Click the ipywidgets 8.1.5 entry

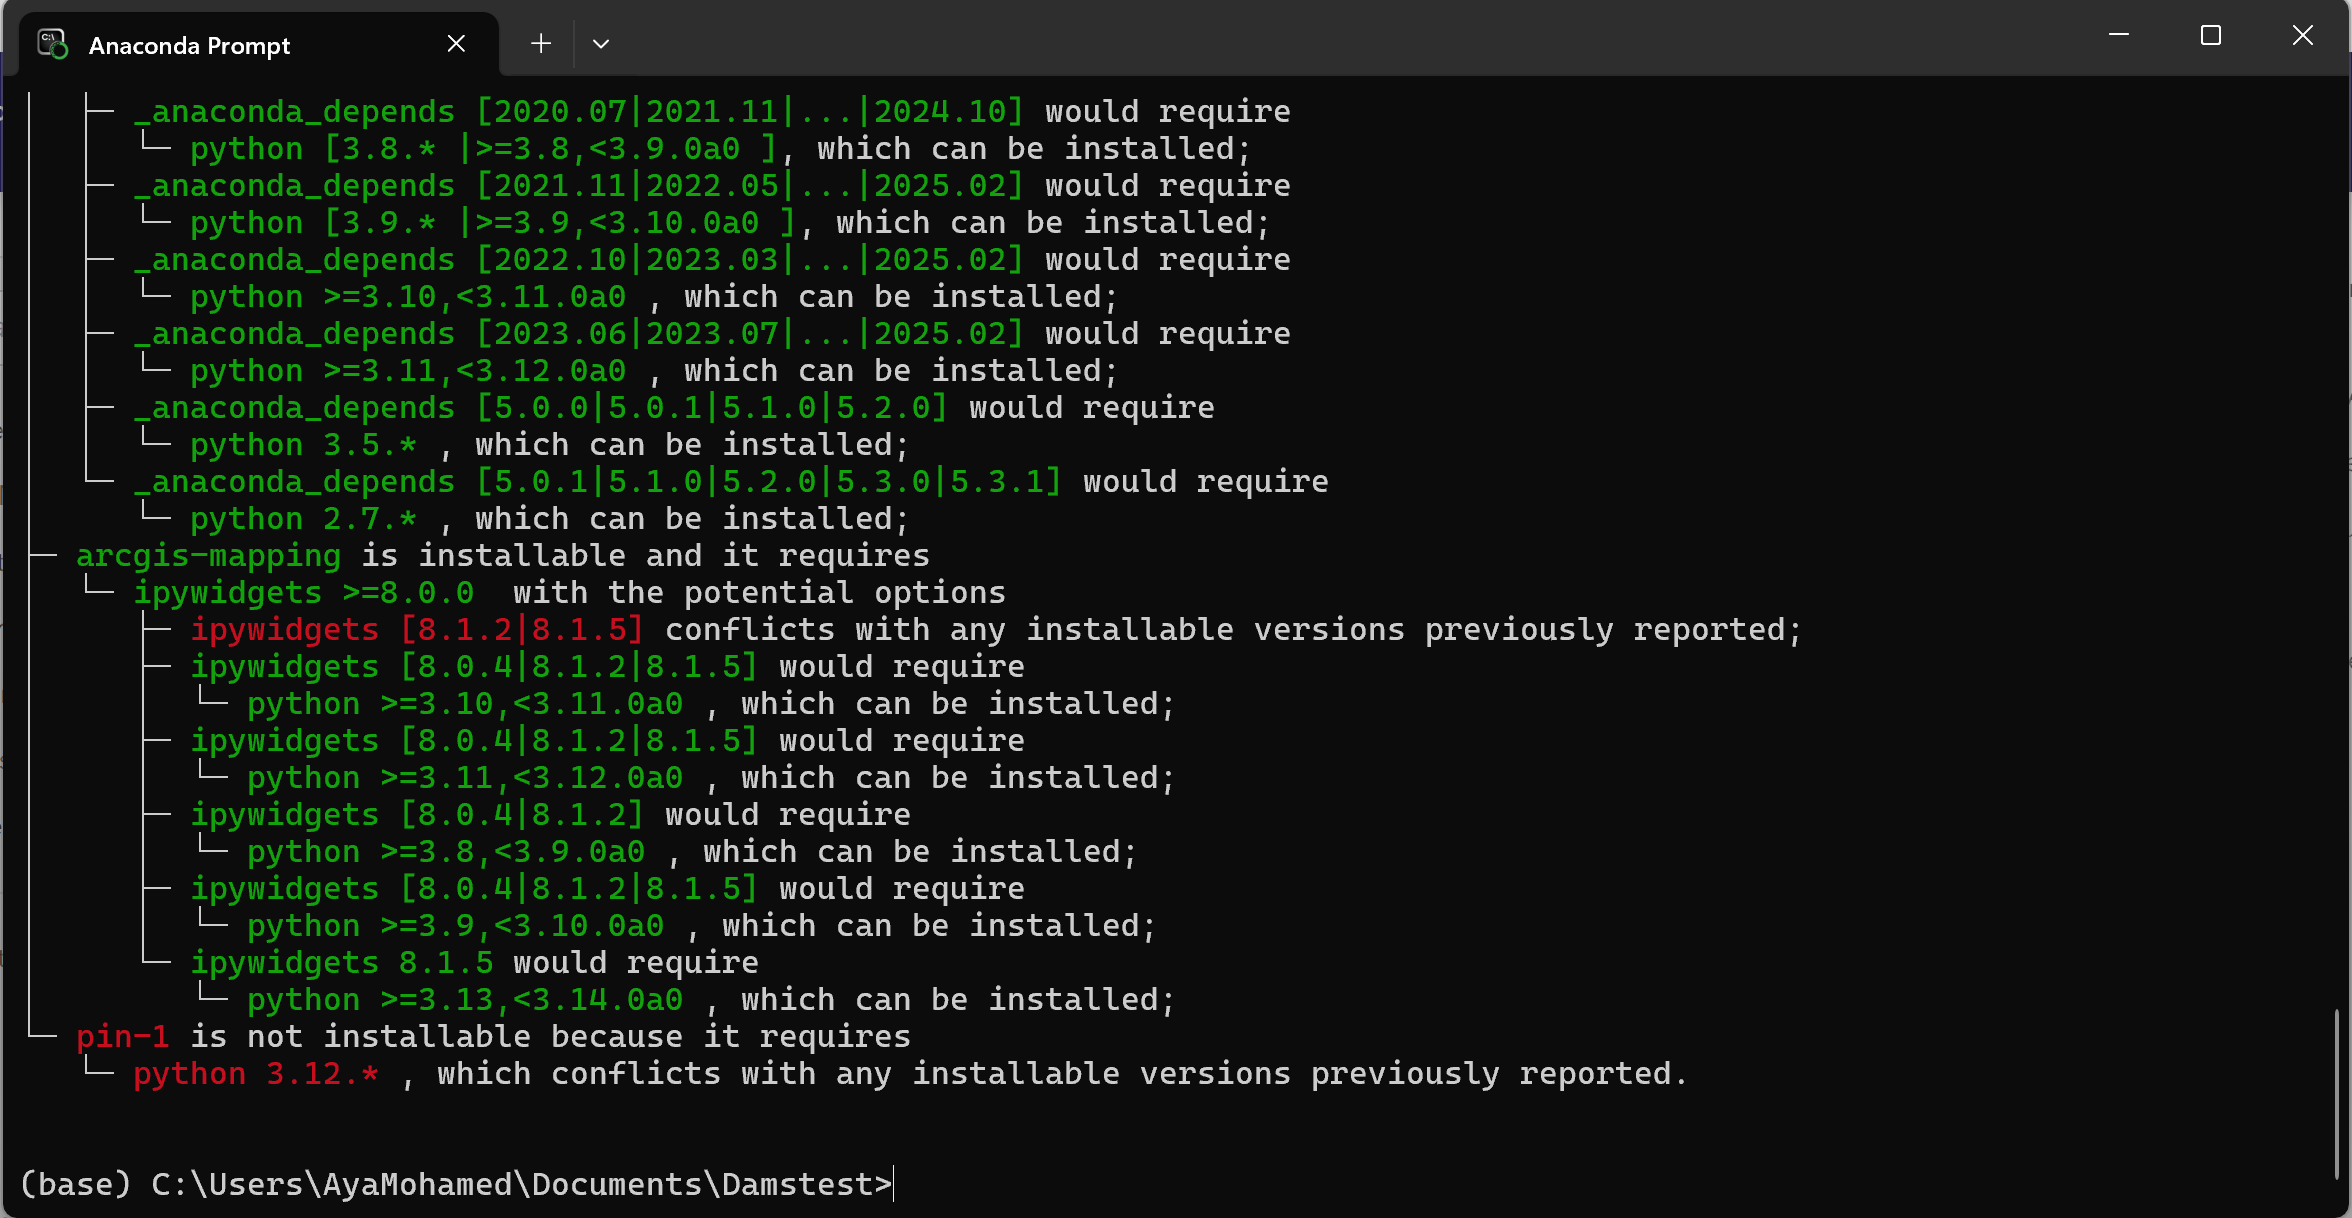tap(342, 963)
